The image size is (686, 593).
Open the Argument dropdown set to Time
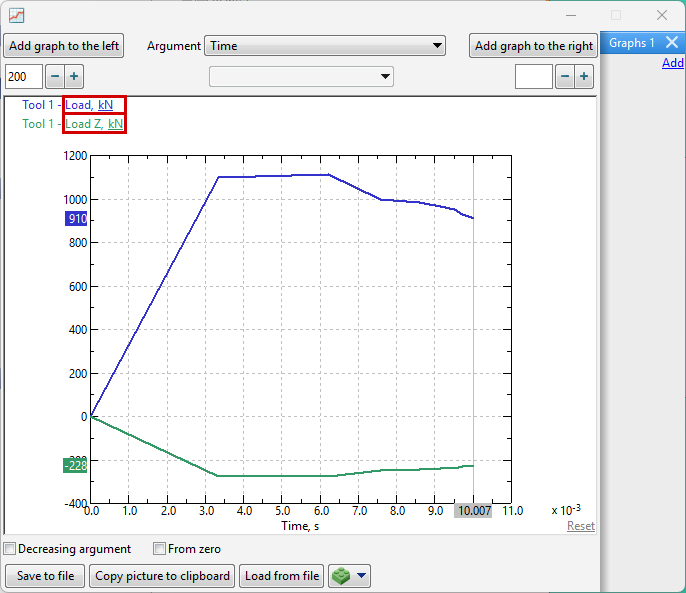[x=325, y=46]
